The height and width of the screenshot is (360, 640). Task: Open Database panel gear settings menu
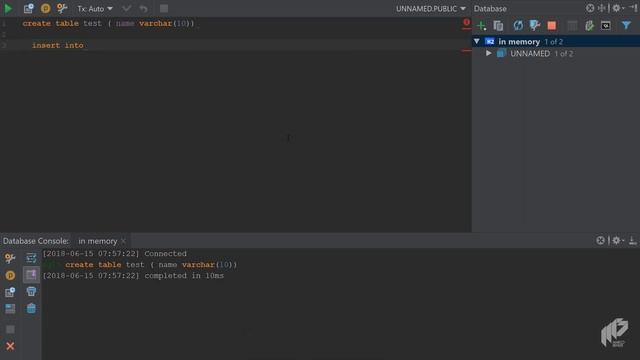[x=618, y=8]
